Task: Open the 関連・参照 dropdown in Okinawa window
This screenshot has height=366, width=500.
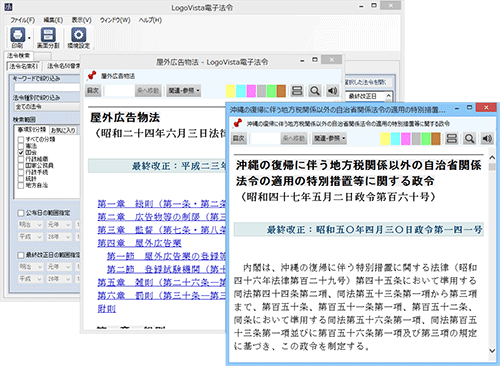Action: pyautogui.click(x=329, y=138)
